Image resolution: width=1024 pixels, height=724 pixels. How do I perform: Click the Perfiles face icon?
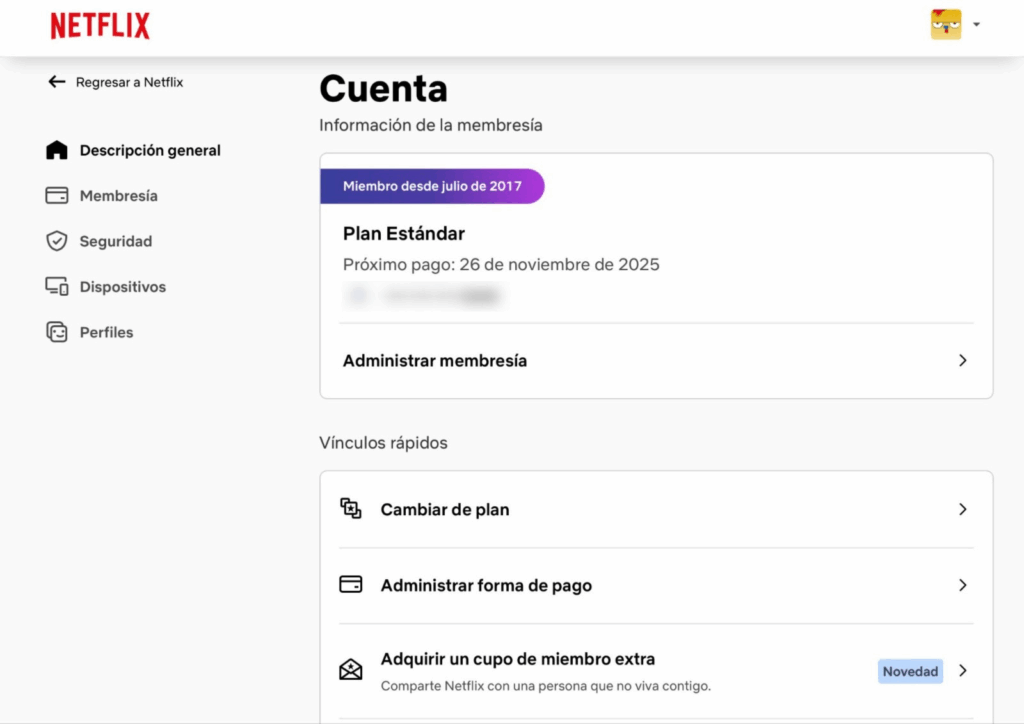(57, 332)
